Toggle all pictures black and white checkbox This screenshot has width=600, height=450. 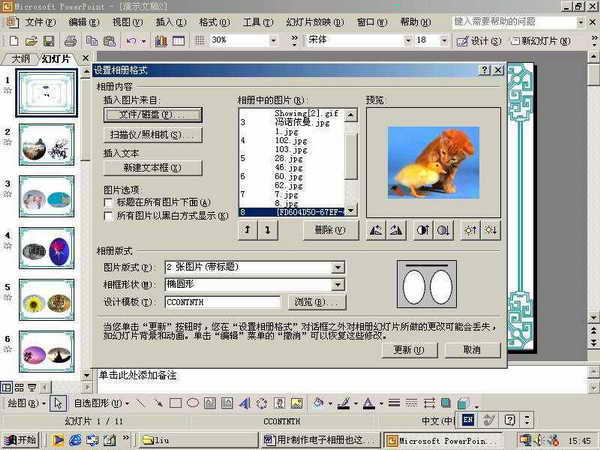pos(109,214)
